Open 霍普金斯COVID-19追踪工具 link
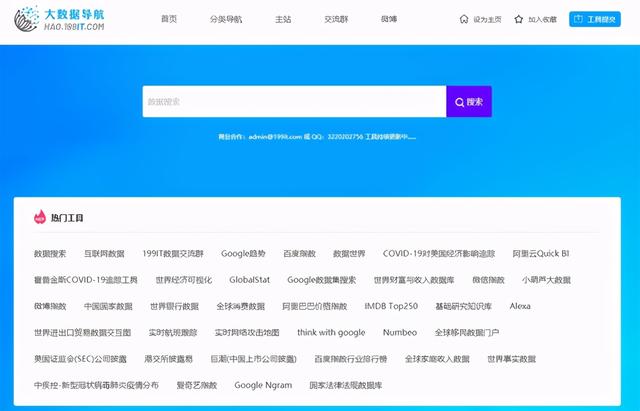This screenshot has height=411, width=640. point(85,280)
